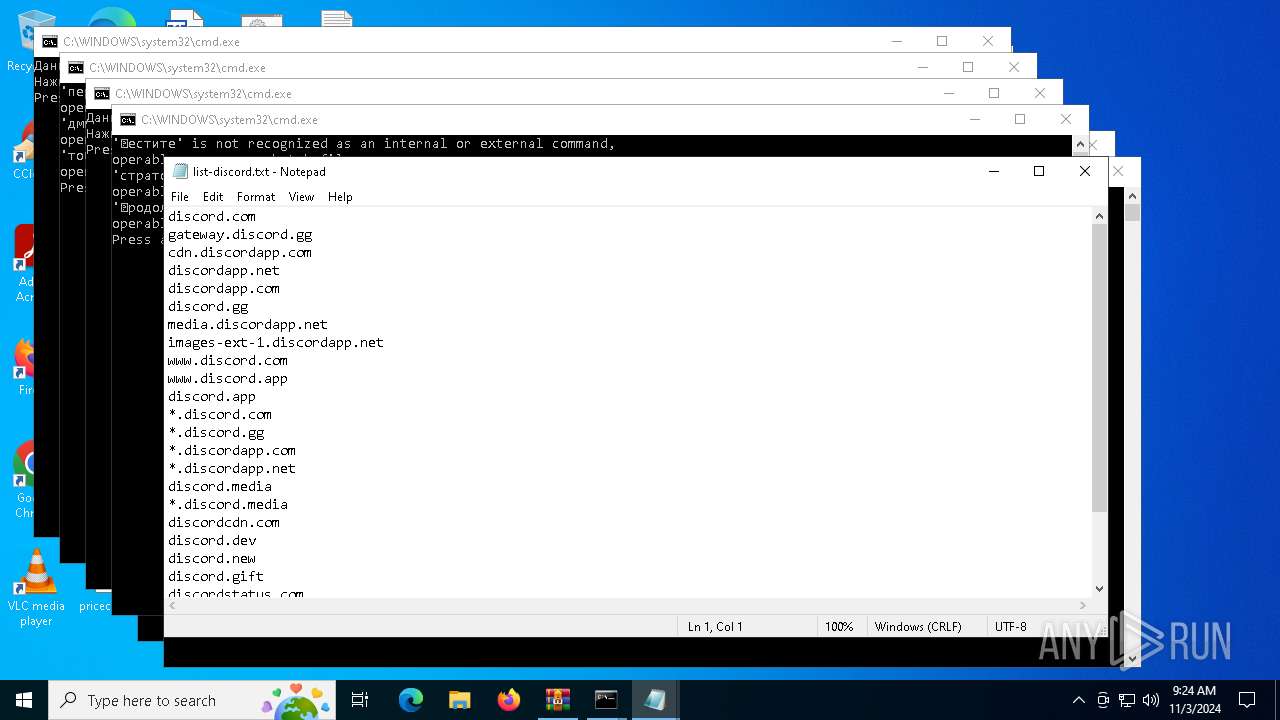
Task: Maximize the Notepad window
Action: (x=1039, y=171)
